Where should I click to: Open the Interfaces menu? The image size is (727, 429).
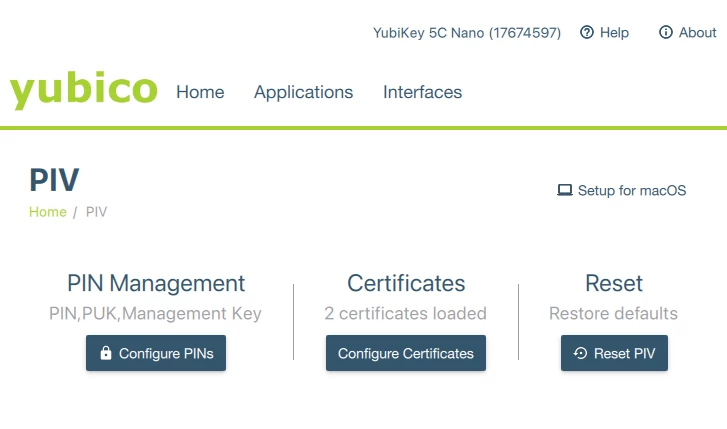pyautogui.click(x=422, y=92)
